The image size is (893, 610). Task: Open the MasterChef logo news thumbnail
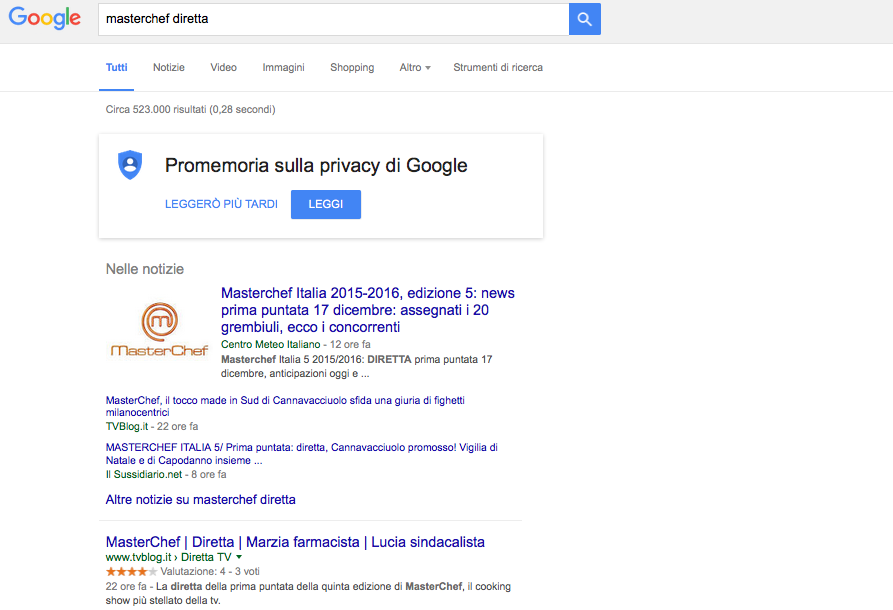[159, 330]
